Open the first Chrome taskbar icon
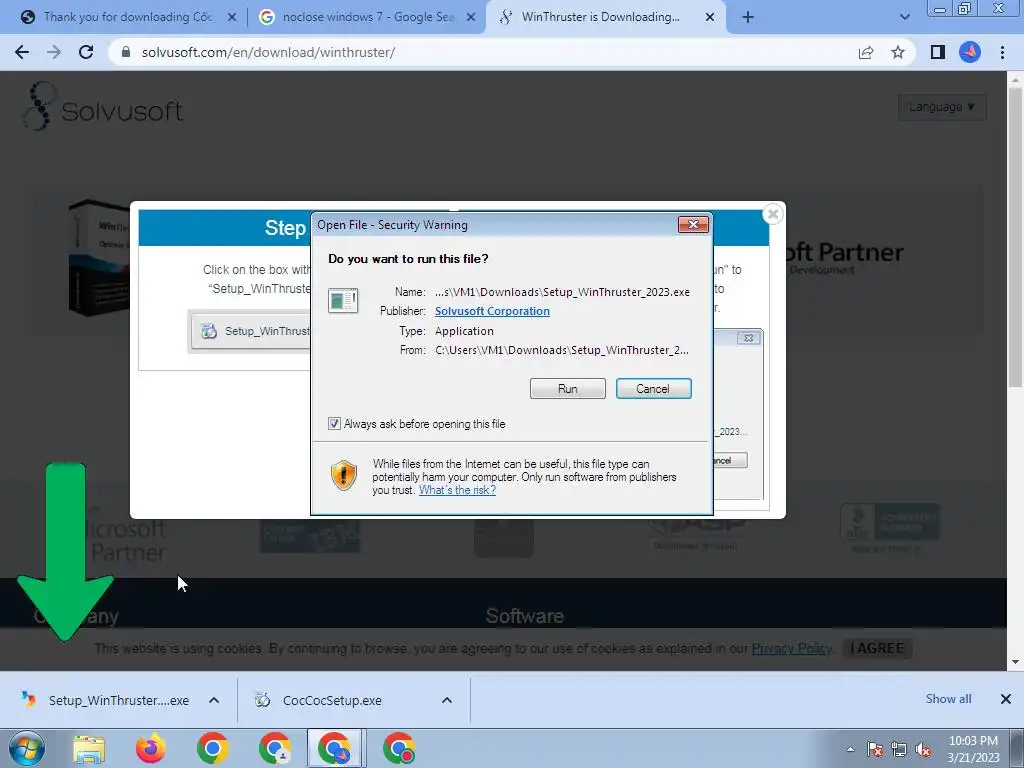Viewport: 1024px width, 768px height. [212, 749]
